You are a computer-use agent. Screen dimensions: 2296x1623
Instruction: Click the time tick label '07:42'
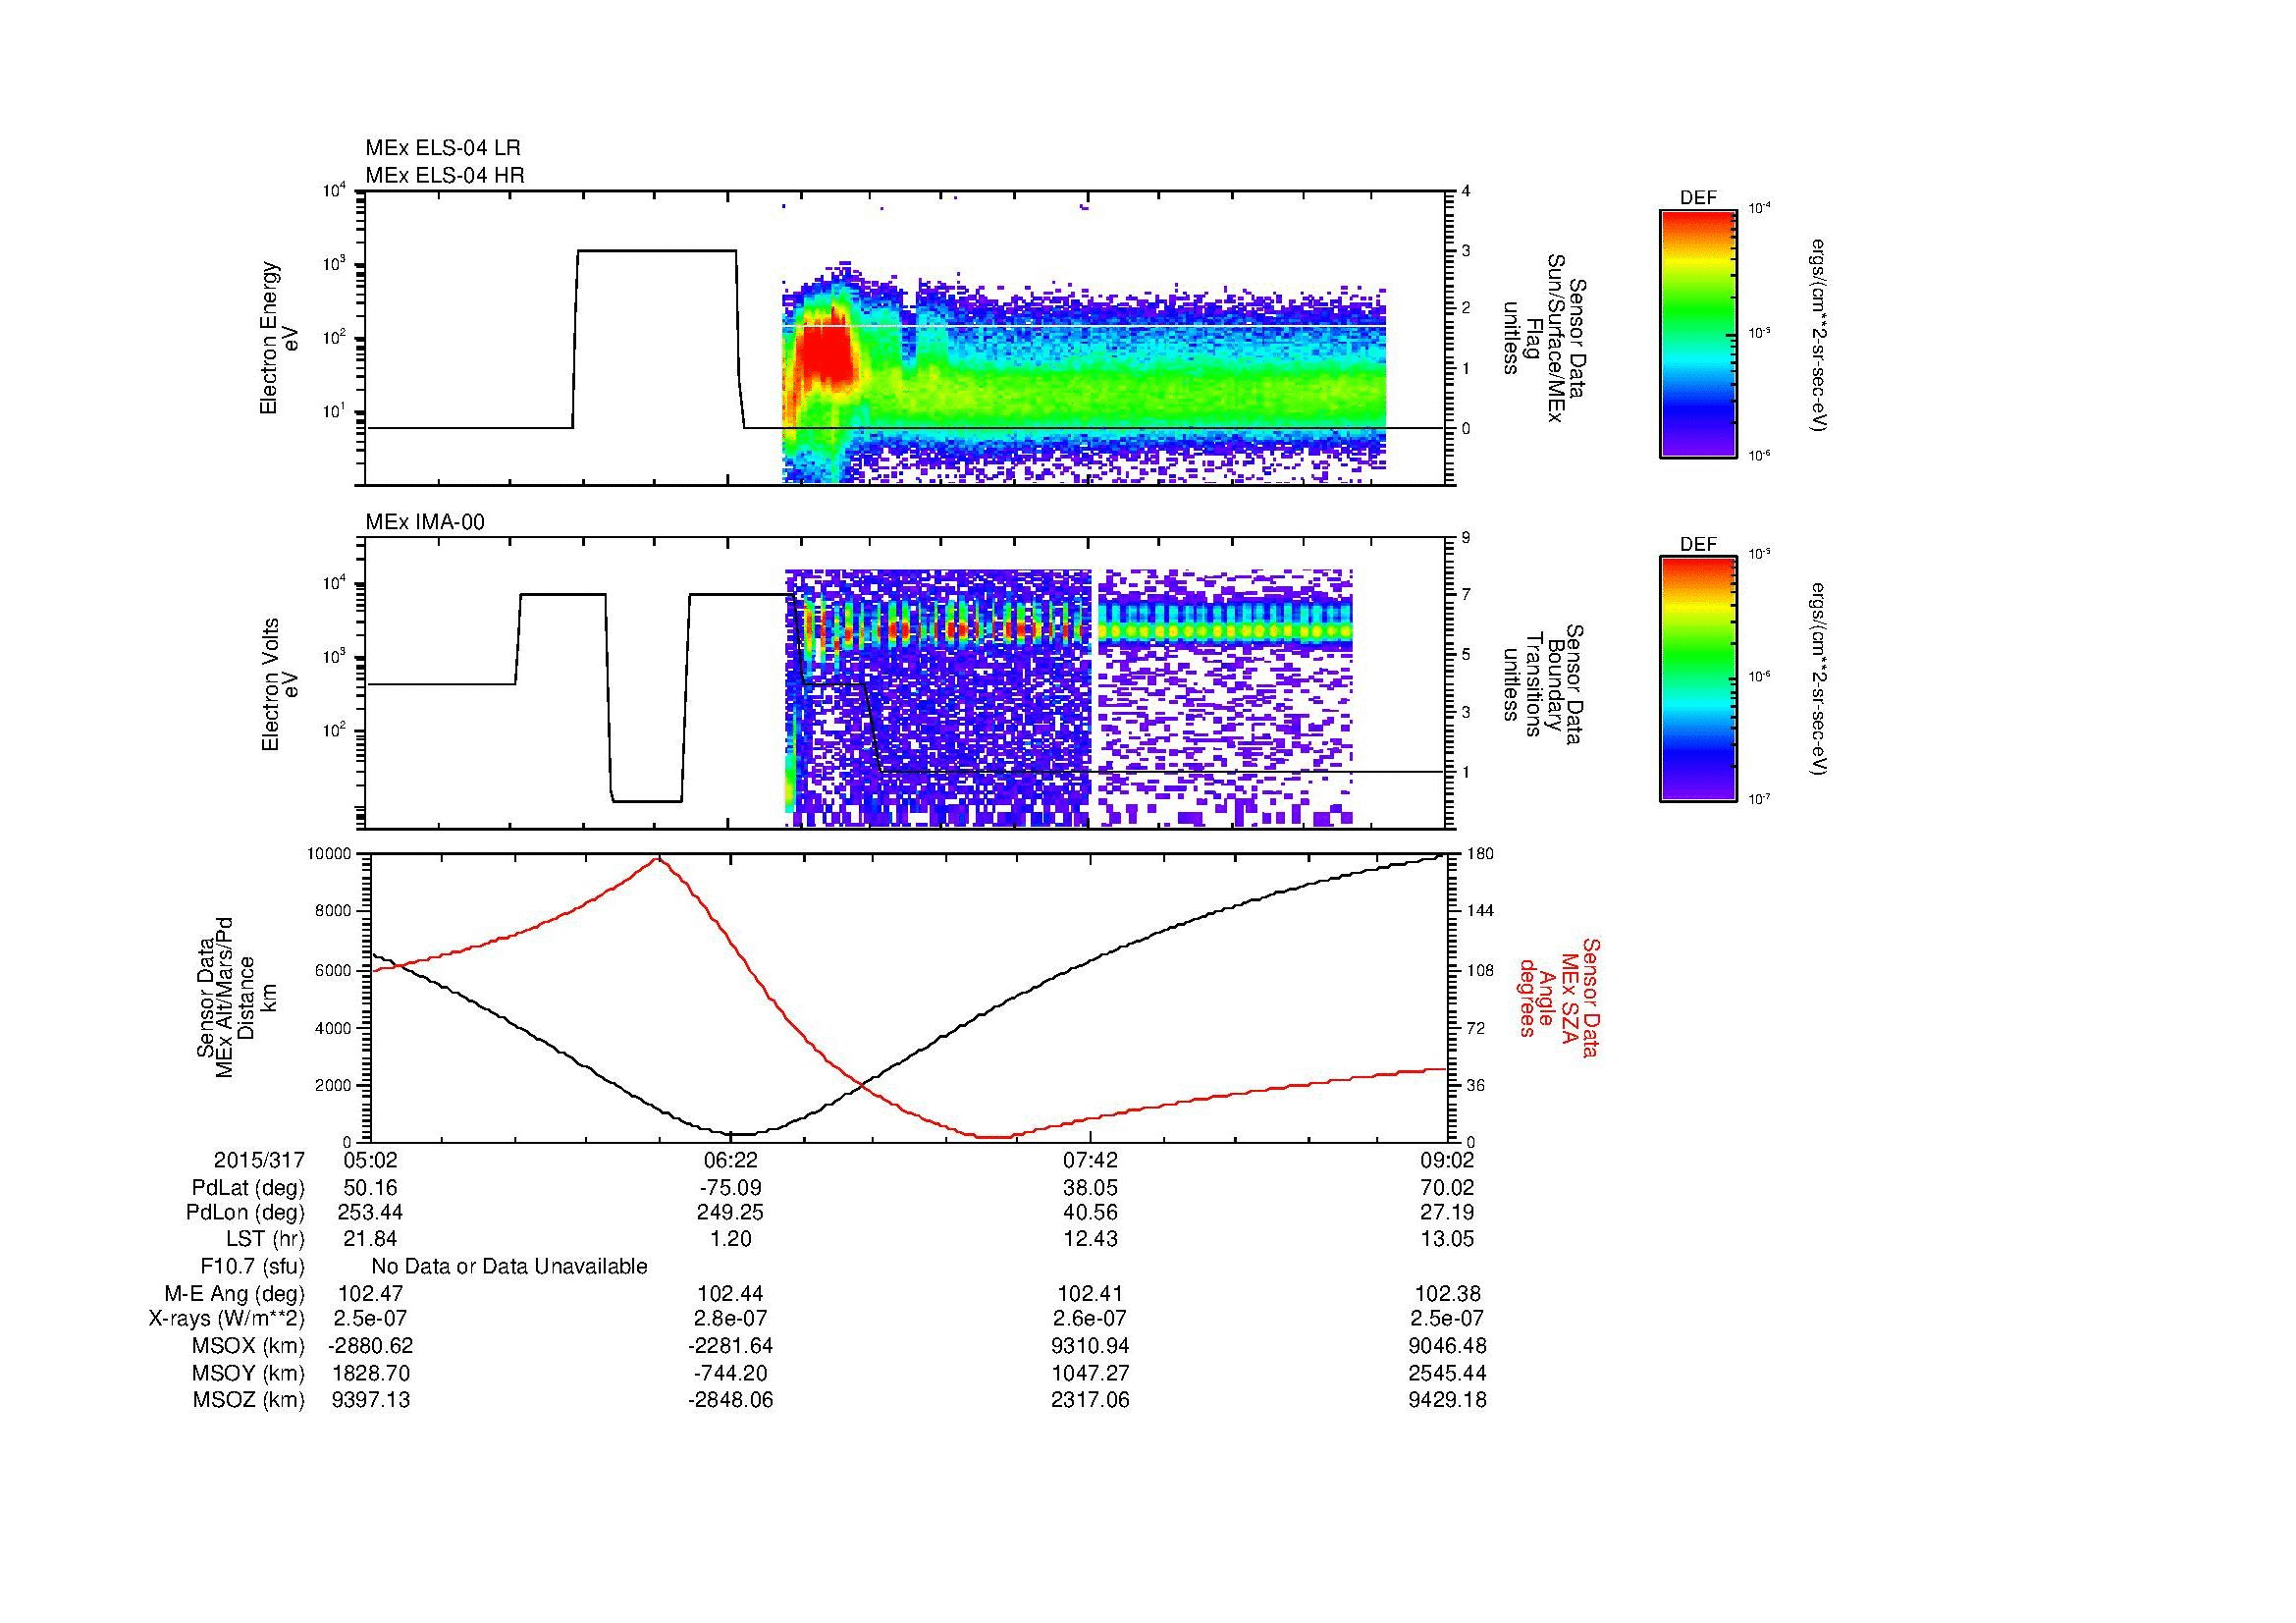coord(1091,1160)
